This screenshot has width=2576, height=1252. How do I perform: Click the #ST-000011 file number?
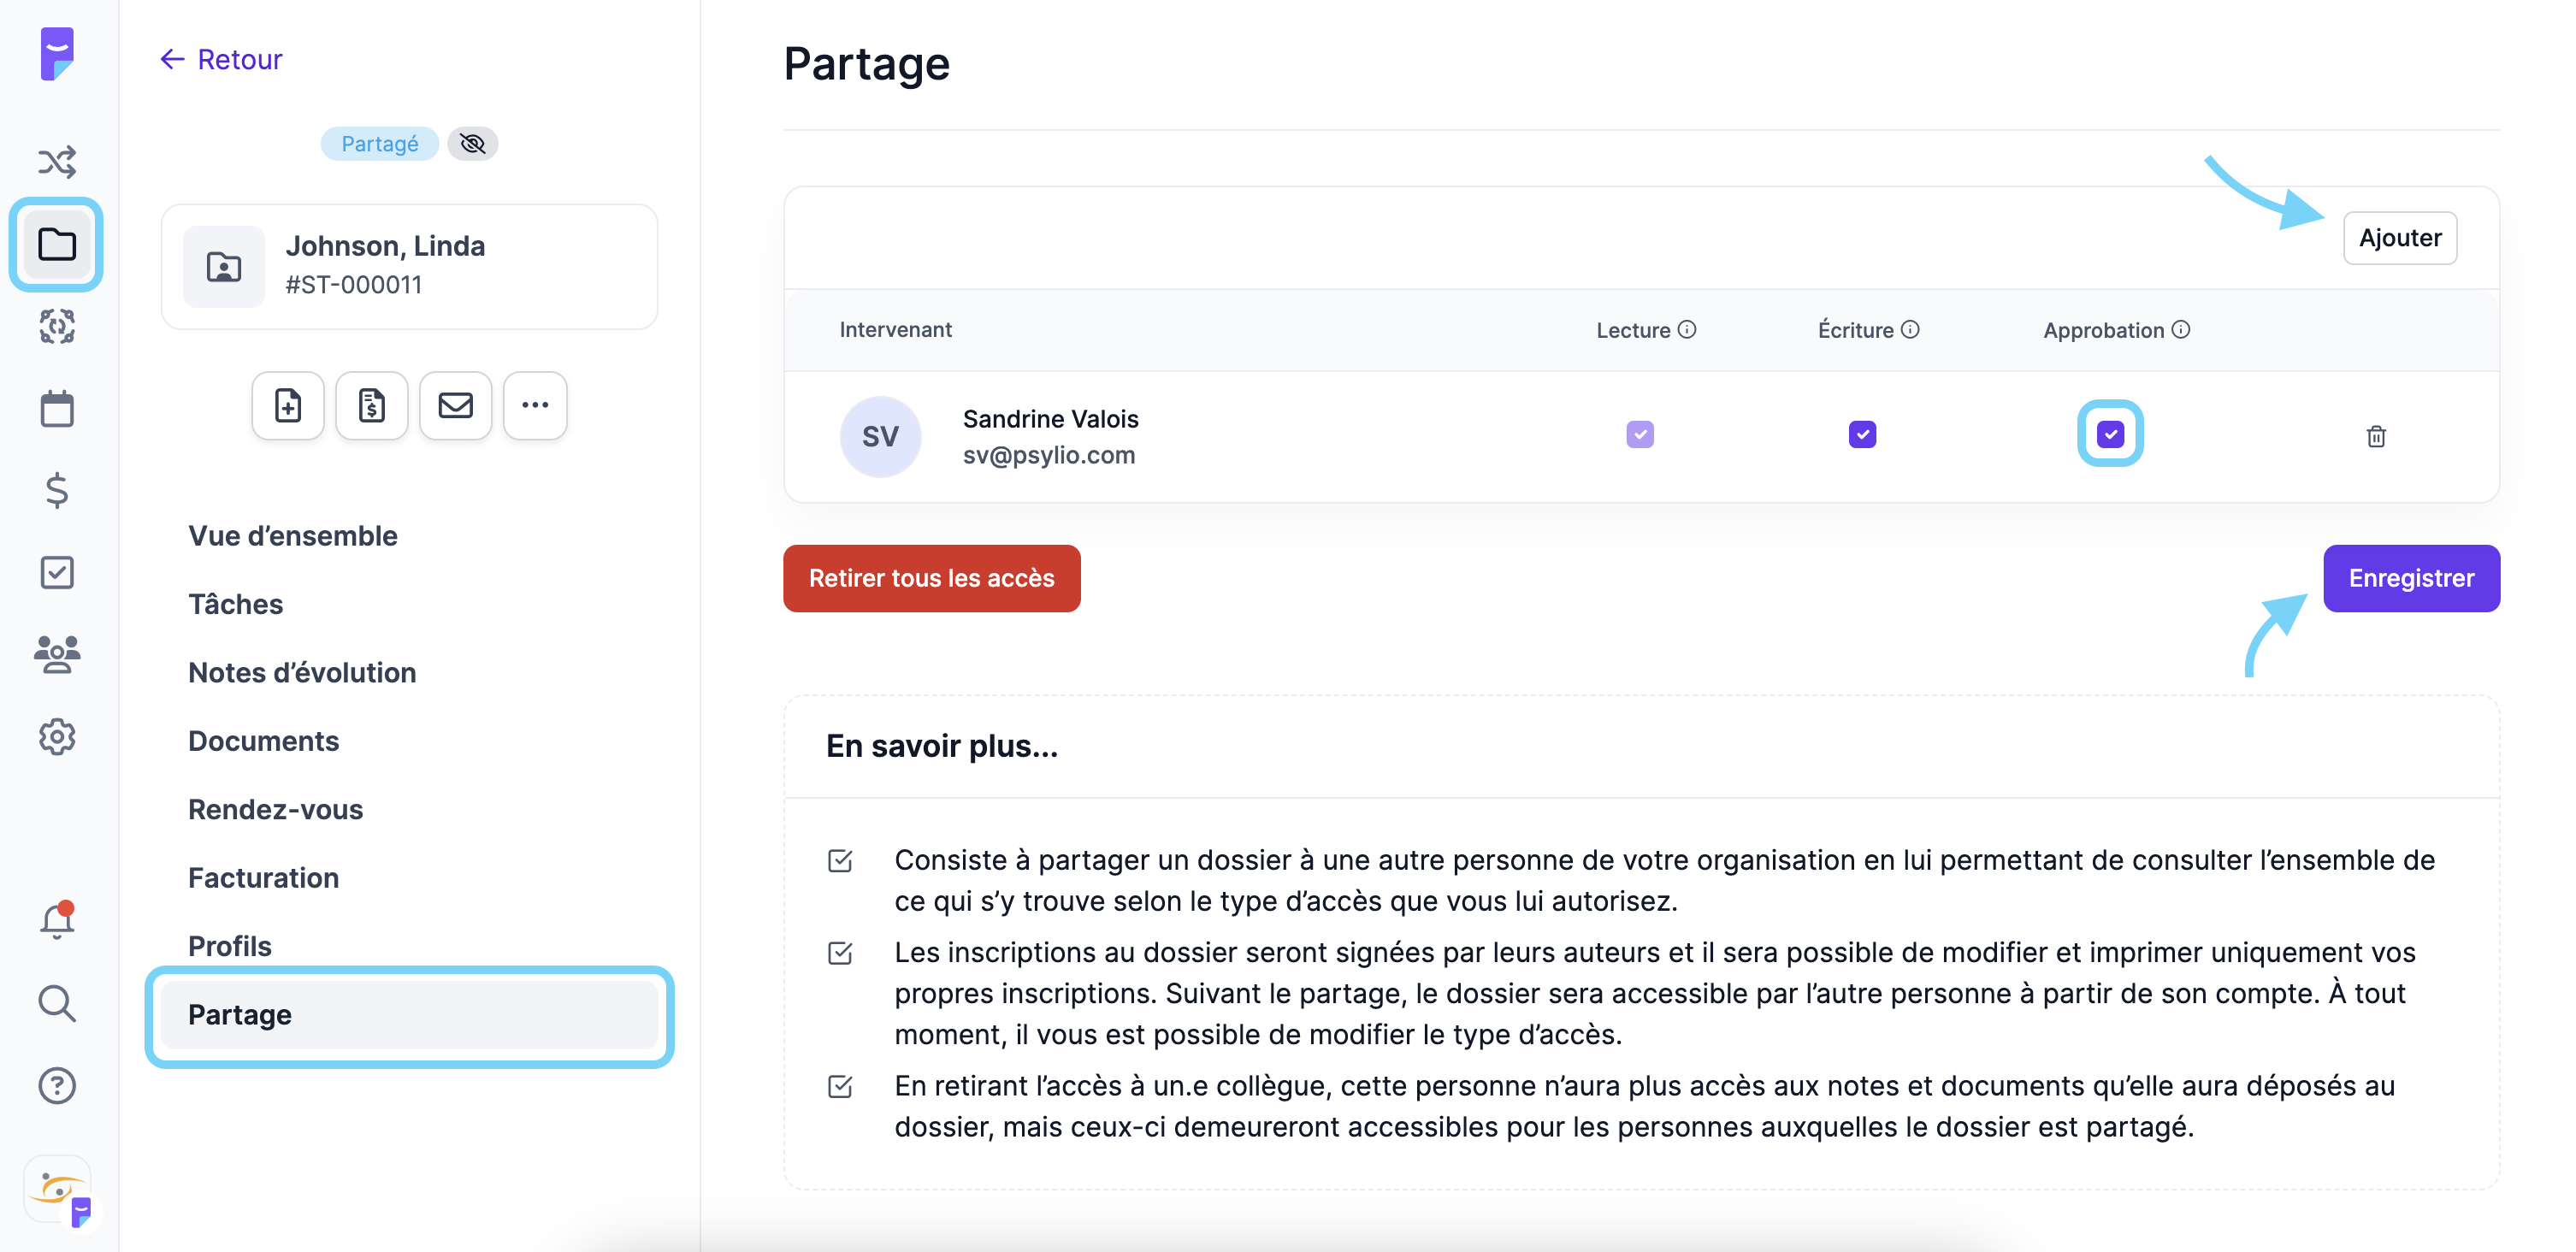354,285
